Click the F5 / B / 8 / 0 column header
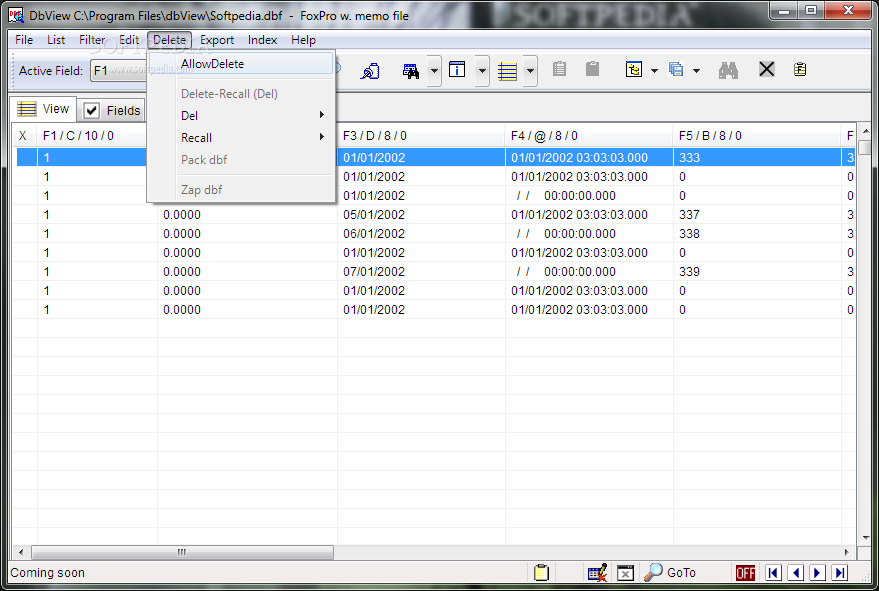 (x=757, y=136)
